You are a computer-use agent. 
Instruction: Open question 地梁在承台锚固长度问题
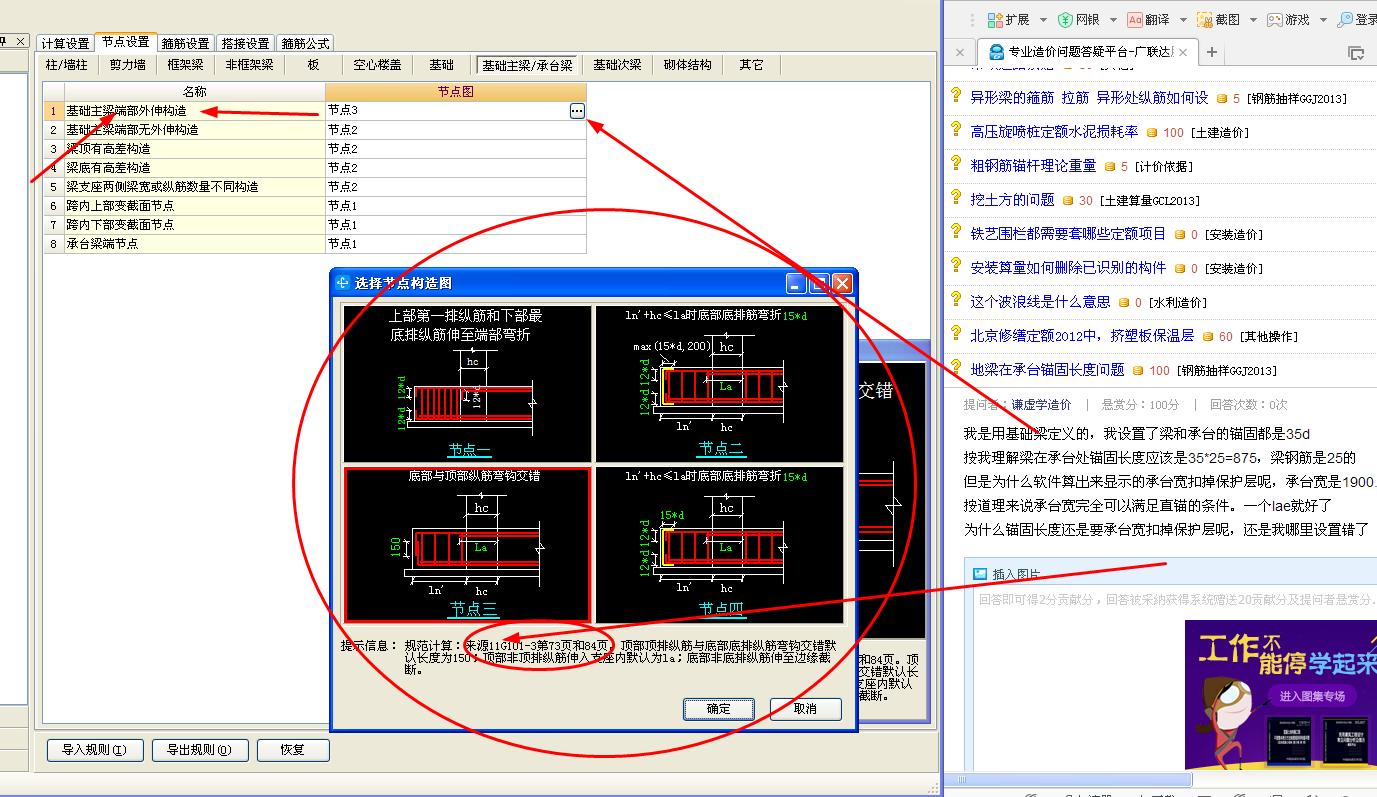pos(1047,370)
